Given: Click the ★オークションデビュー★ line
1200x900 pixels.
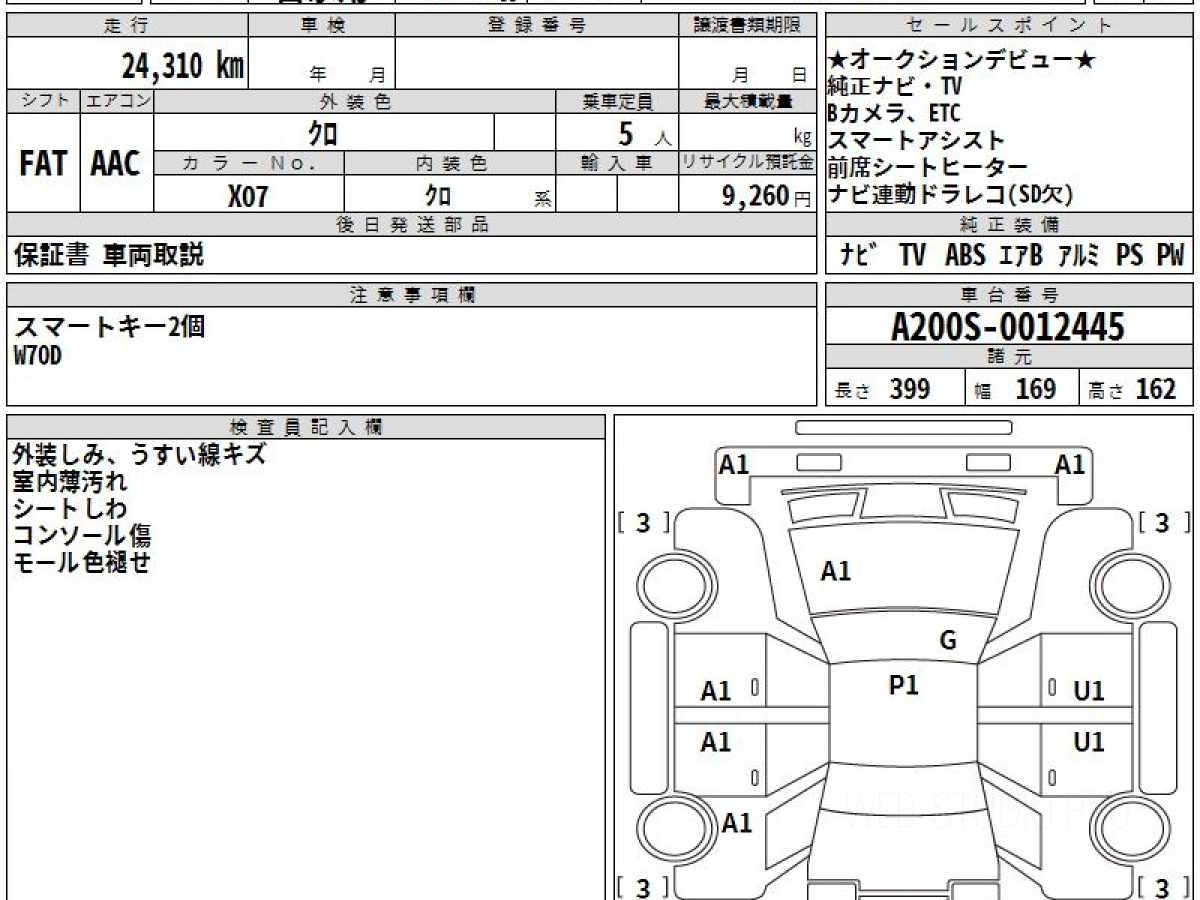Looking at the screenshot, I should (962, 60).
